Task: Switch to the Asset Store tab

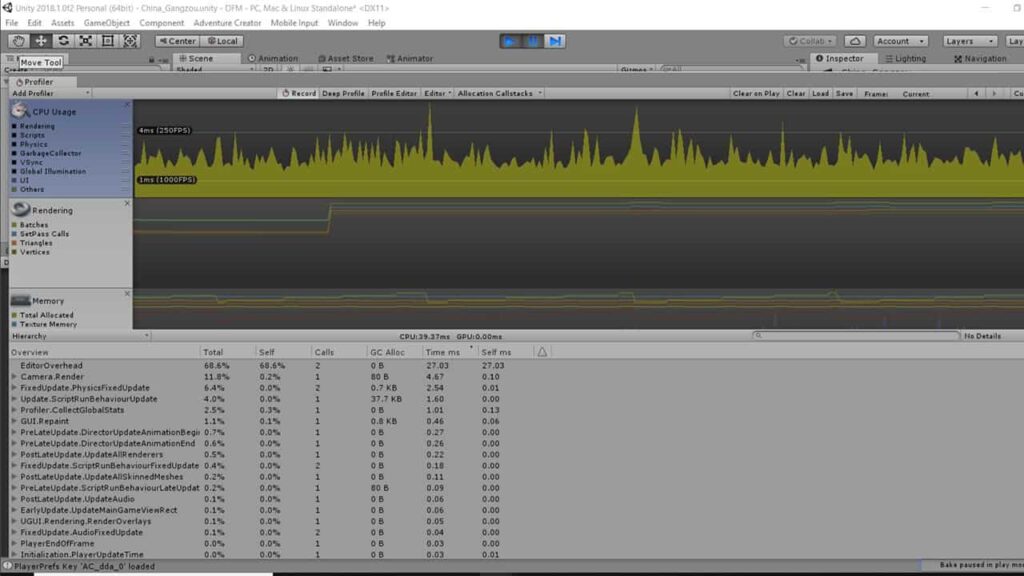Action: (x=345, y=58)
